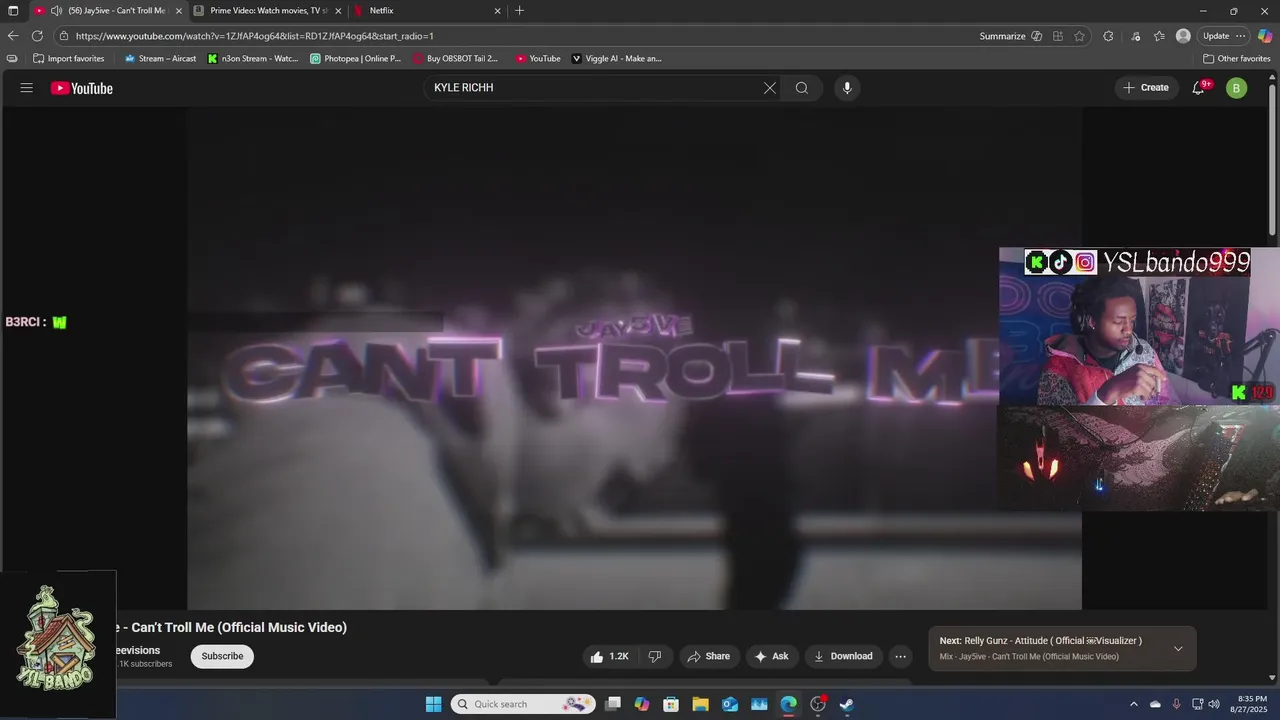Image resolution: width=1280 pixels, height=720 pixels.
Task: Open browser Extensions icon
Action: click(x=1108, y=36)
